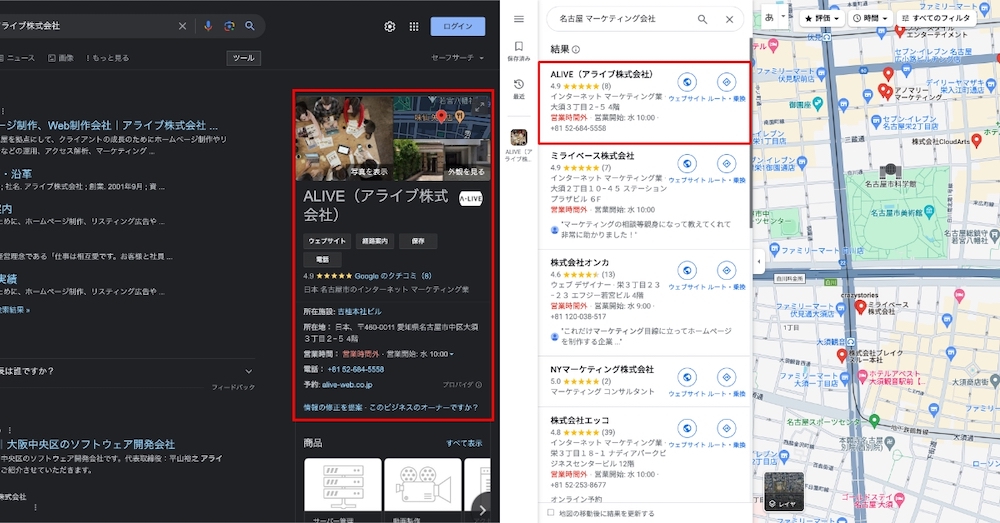Click the blue Google search magnifier icon
The height and width of the screenshot is (523, 1000).
250,26
